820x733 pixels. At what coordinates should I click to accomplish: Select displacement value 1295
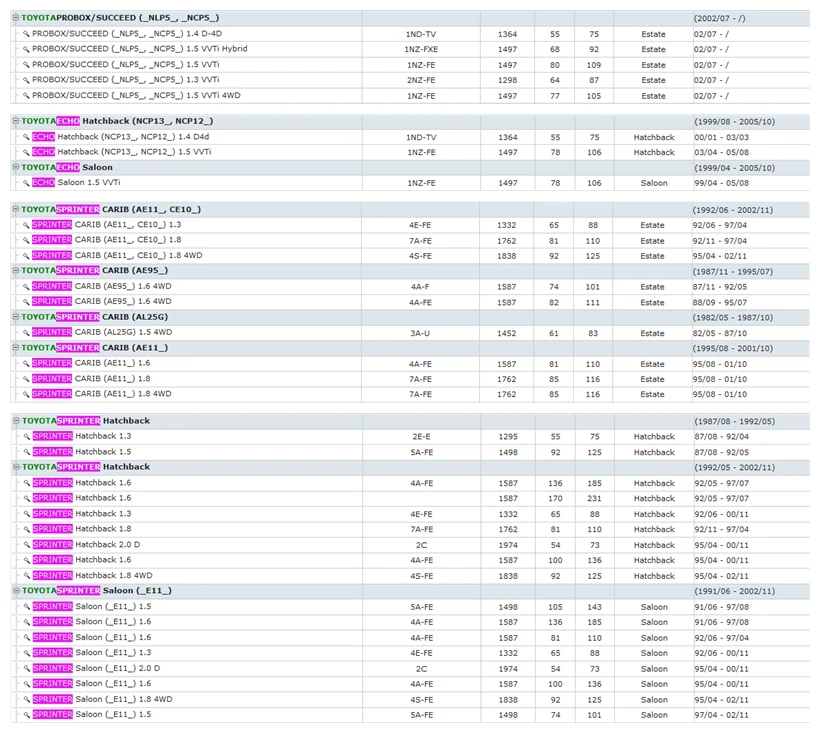pos(508,437)
